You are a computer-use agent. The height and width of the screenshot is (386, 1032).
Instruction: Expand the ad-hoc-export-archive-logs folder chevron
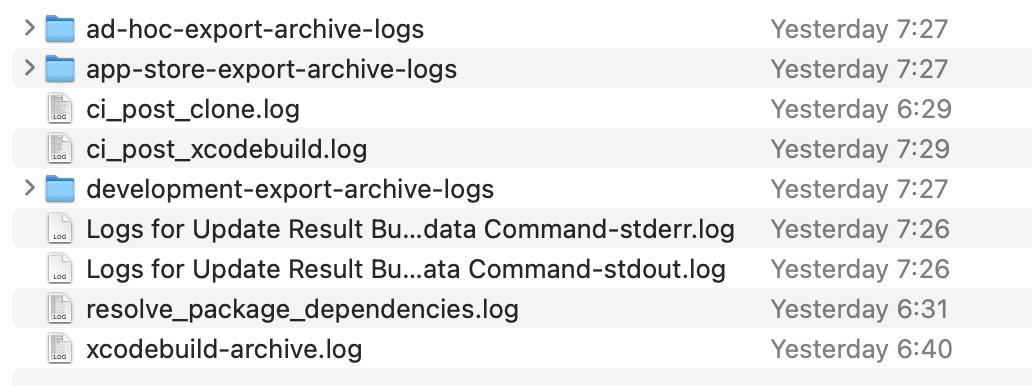coord(29,28)
